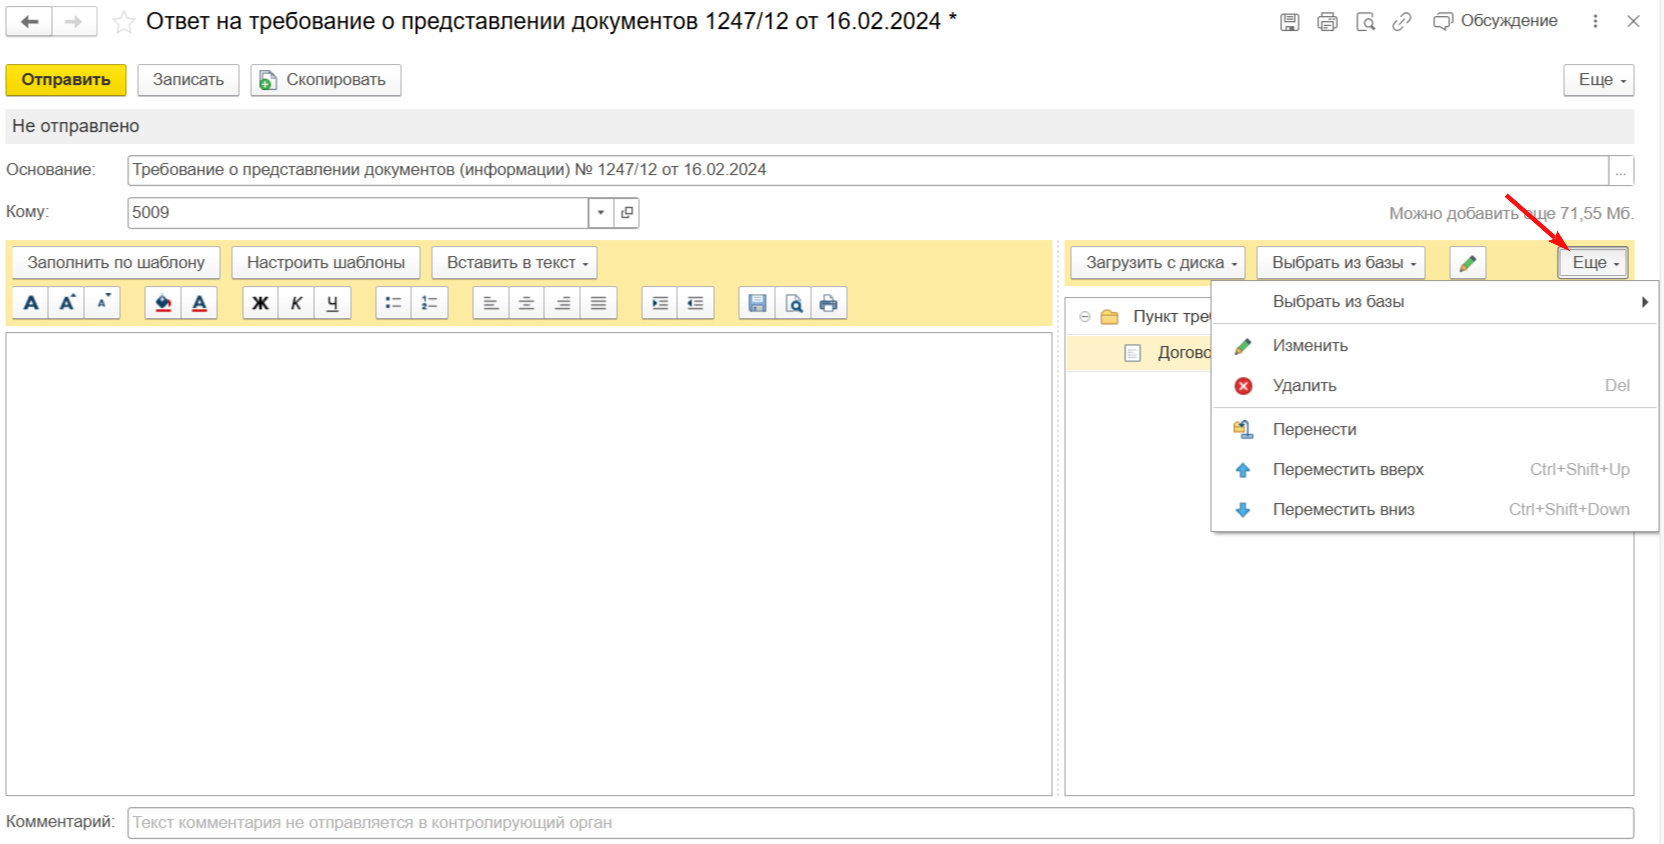Viewport: 1664px width, 844px height.
Task: Click inside the main text editor area
Action: [529, 564]
